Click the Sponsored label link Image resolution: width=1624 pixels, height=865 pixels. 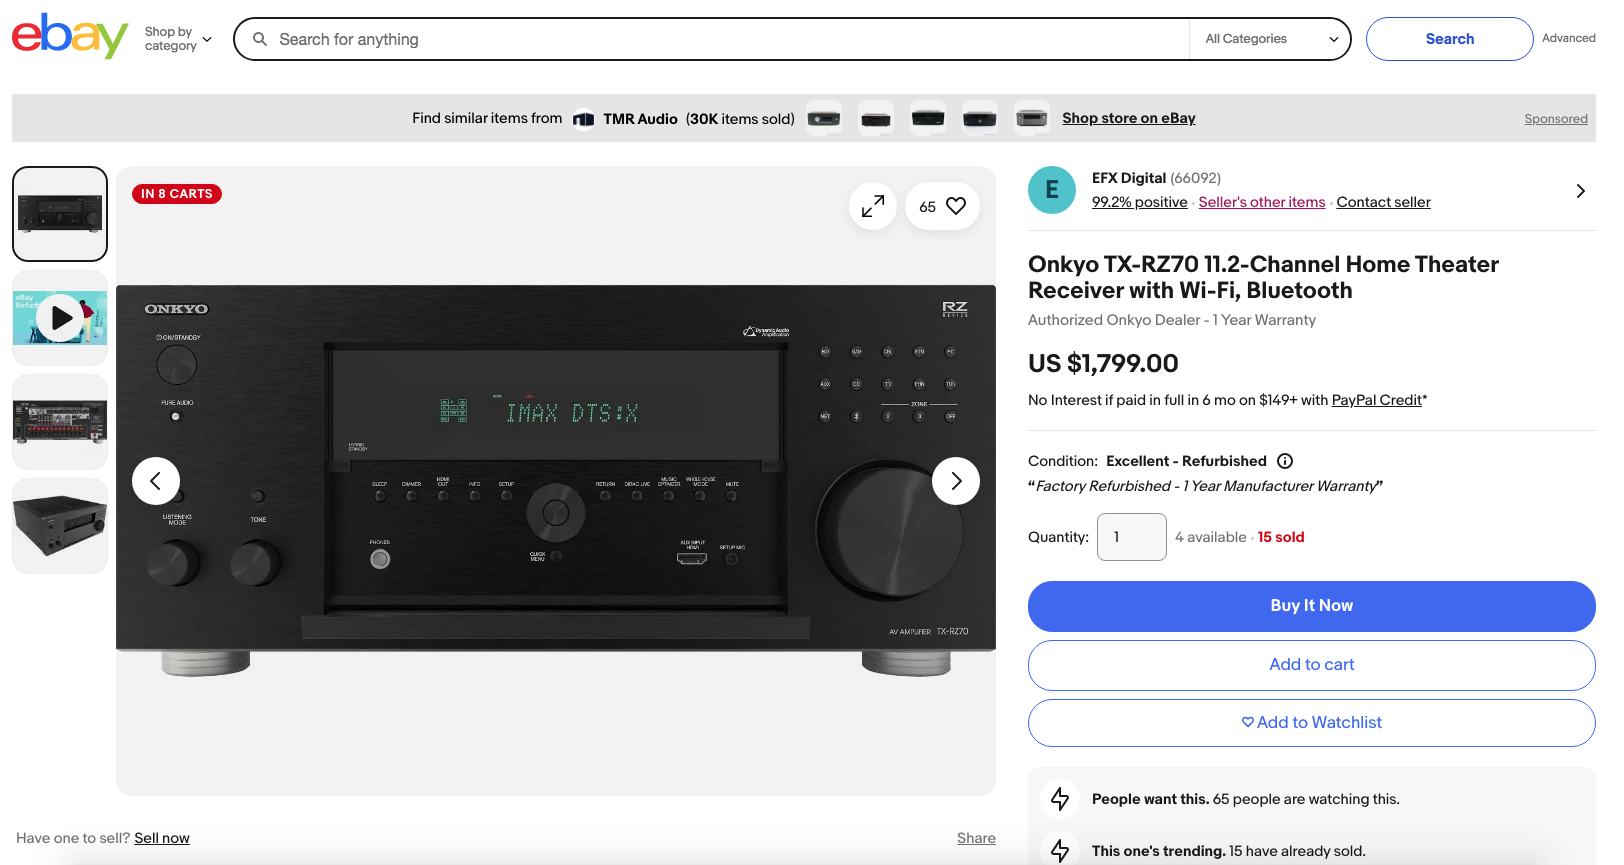pos(1555,119)
